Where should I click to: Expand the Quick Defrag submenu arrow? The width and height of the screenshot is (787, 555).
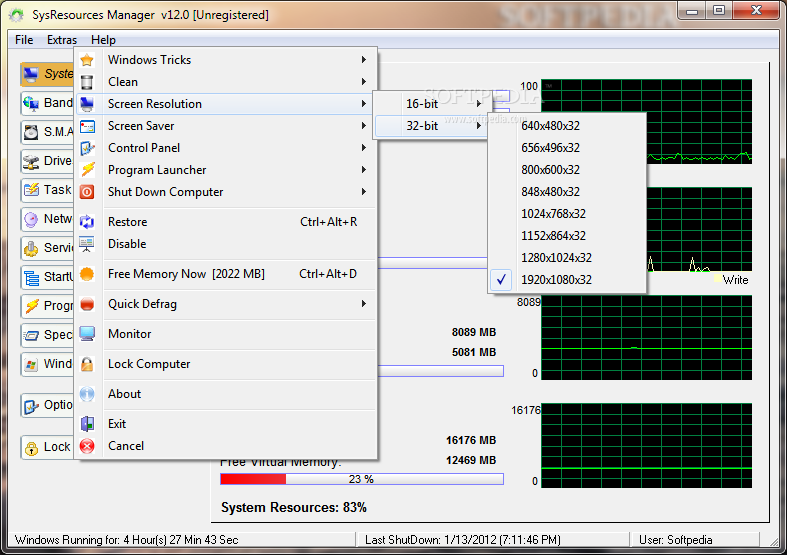tap(363, 304)
